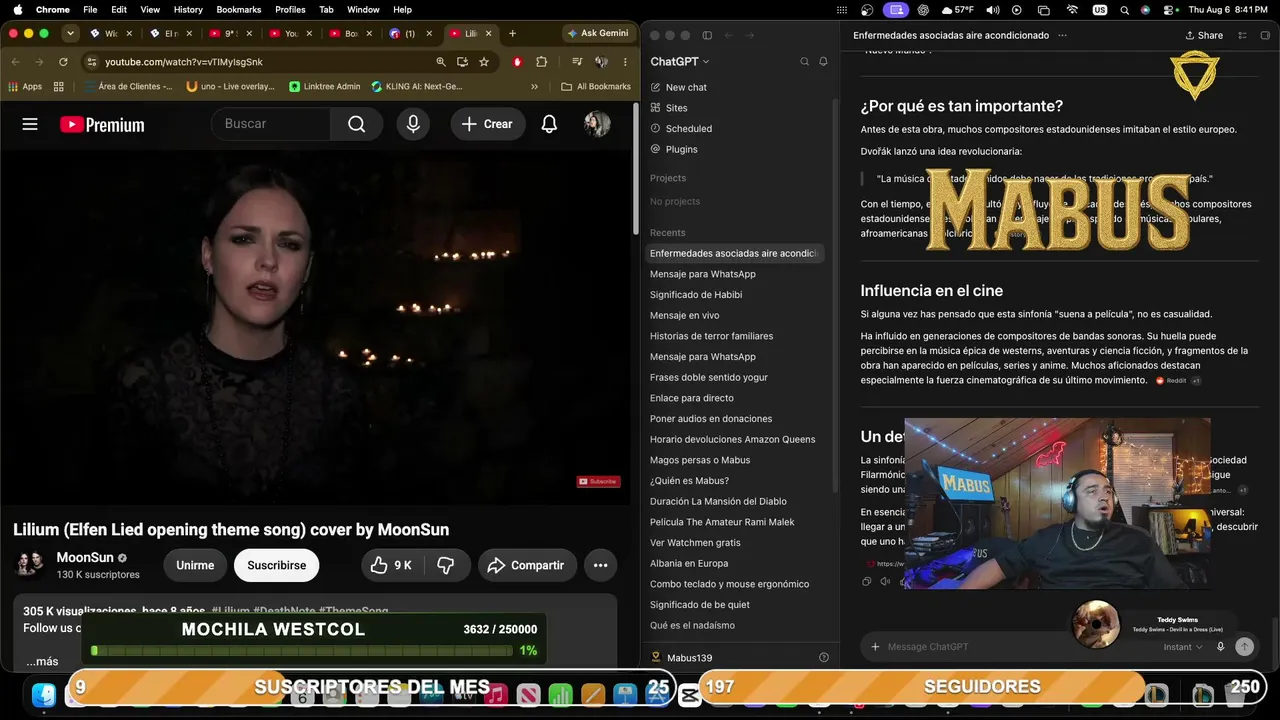Click the YouTube Buscar search field

coord(270,124)
